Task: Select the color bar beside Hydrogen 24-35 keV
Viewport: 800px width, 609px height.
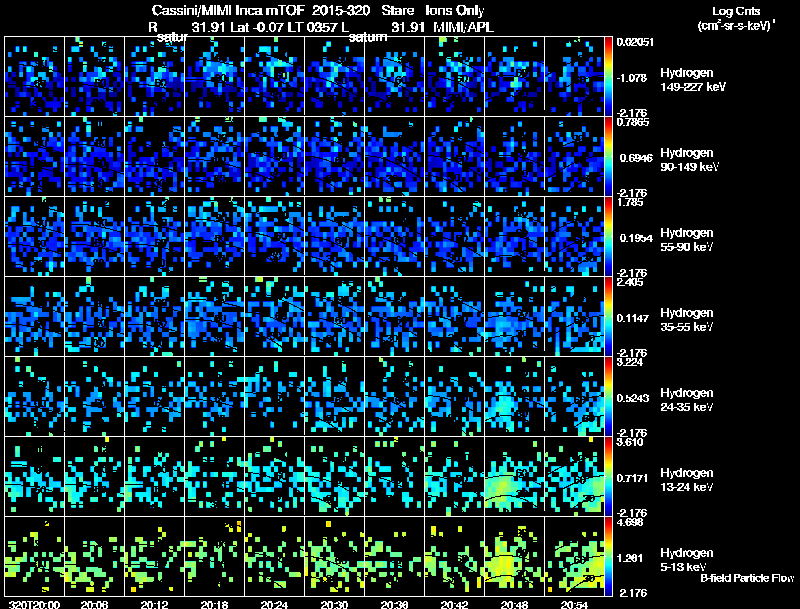Action: 608,397
